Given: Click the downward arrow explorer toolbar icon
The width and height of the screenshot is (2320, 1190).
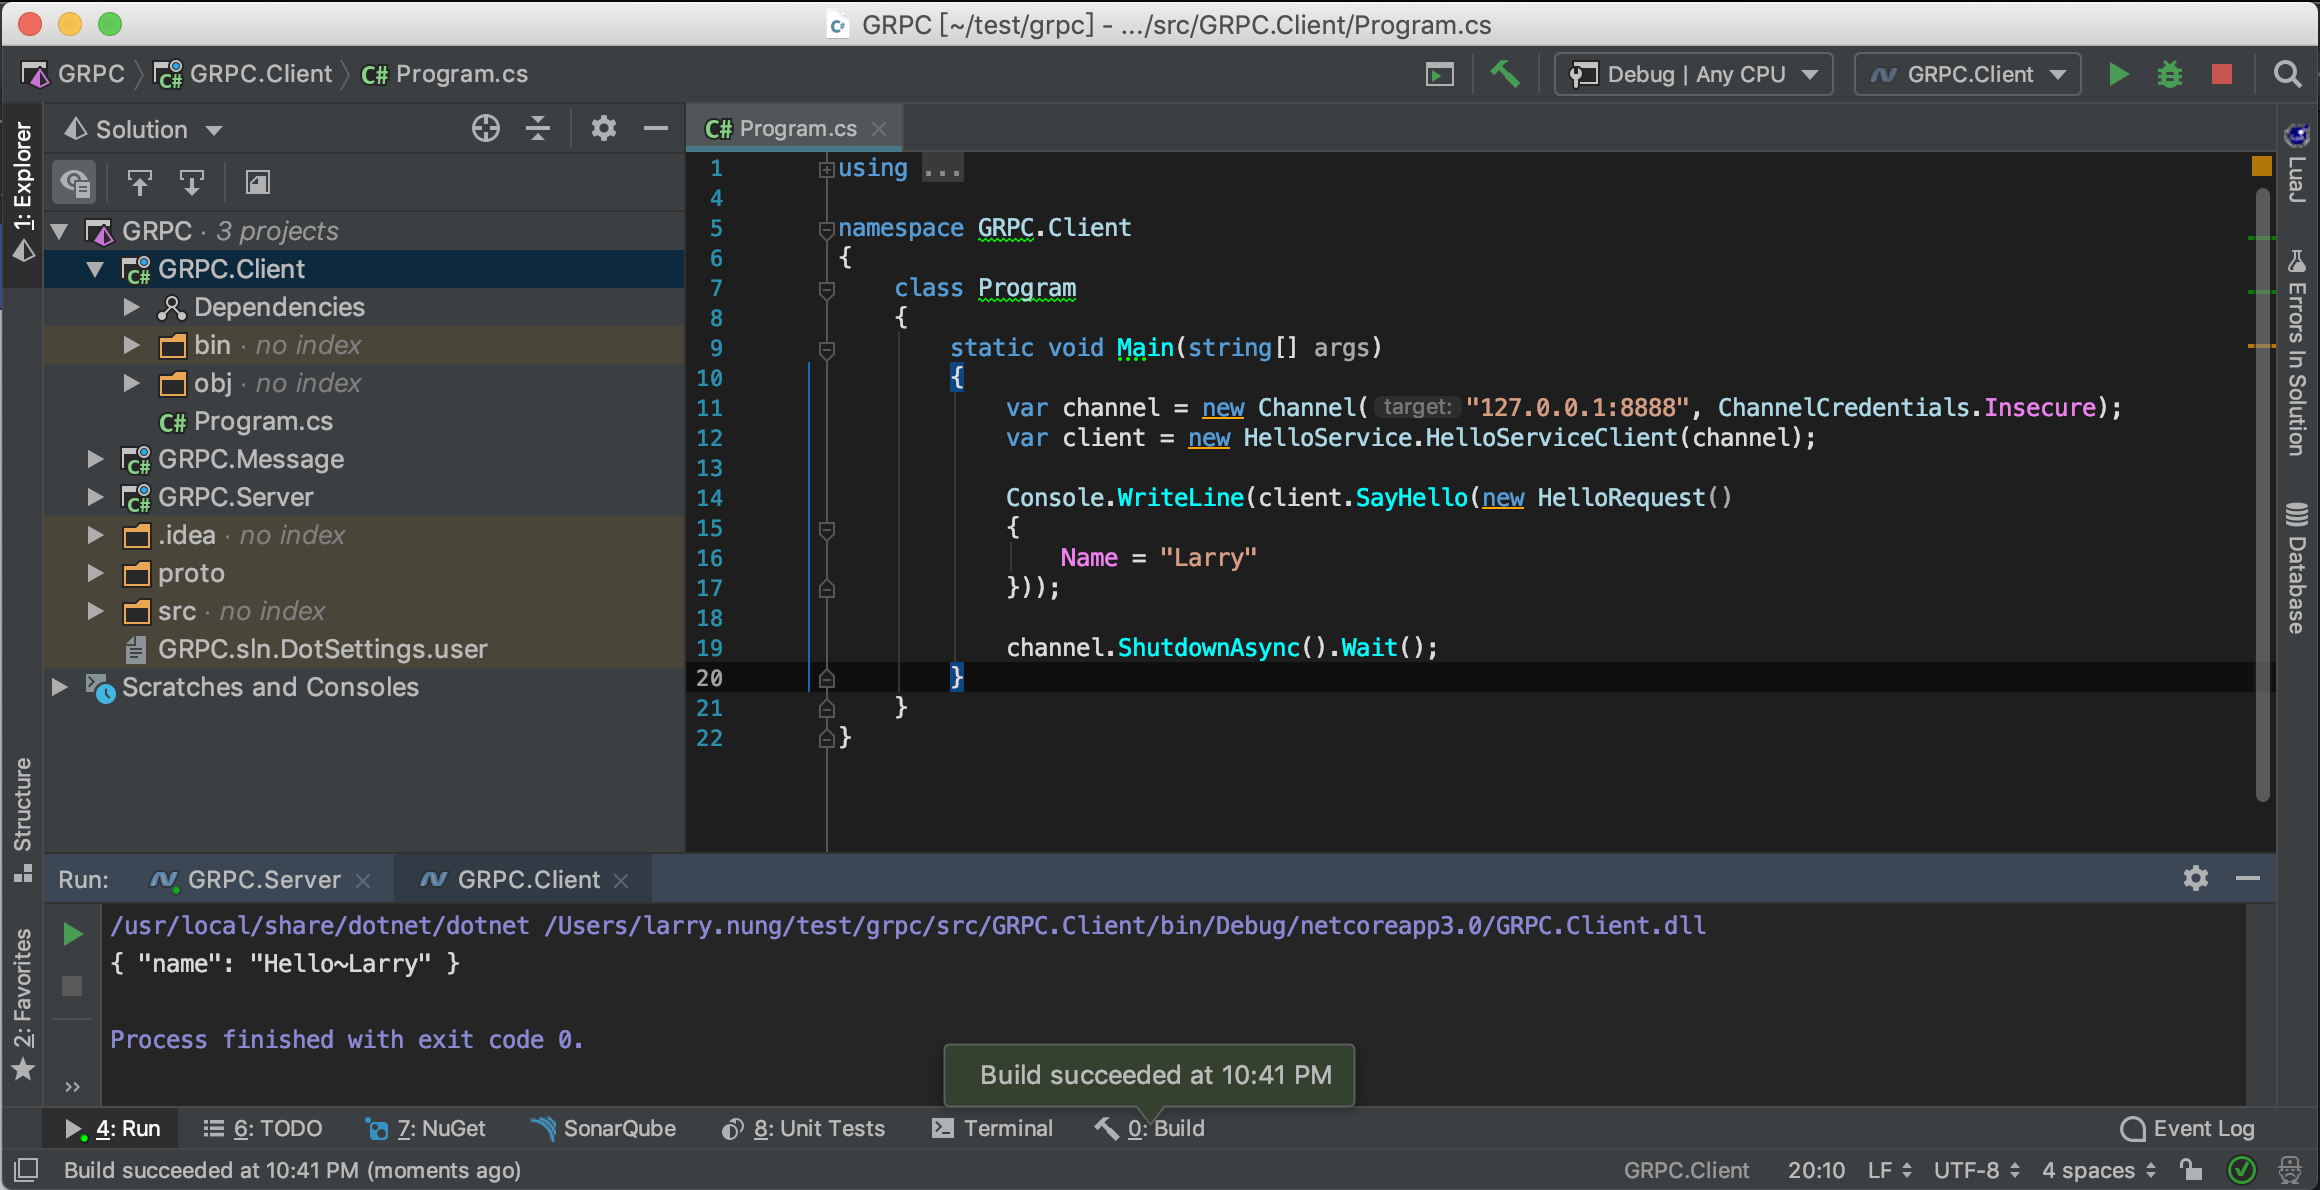Looking at the screenshot, I should tap(192, 183).
